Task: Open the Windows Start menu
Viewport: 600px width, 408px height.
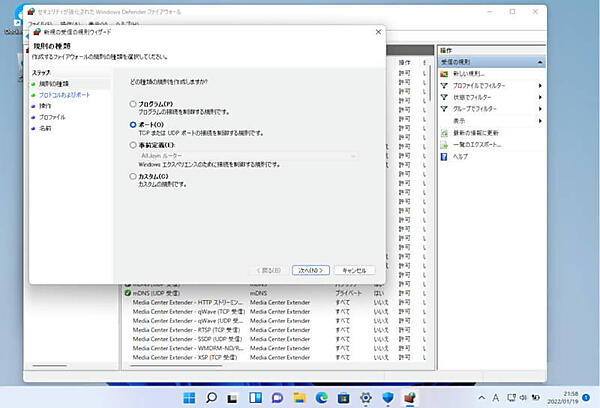Action: 189,398
